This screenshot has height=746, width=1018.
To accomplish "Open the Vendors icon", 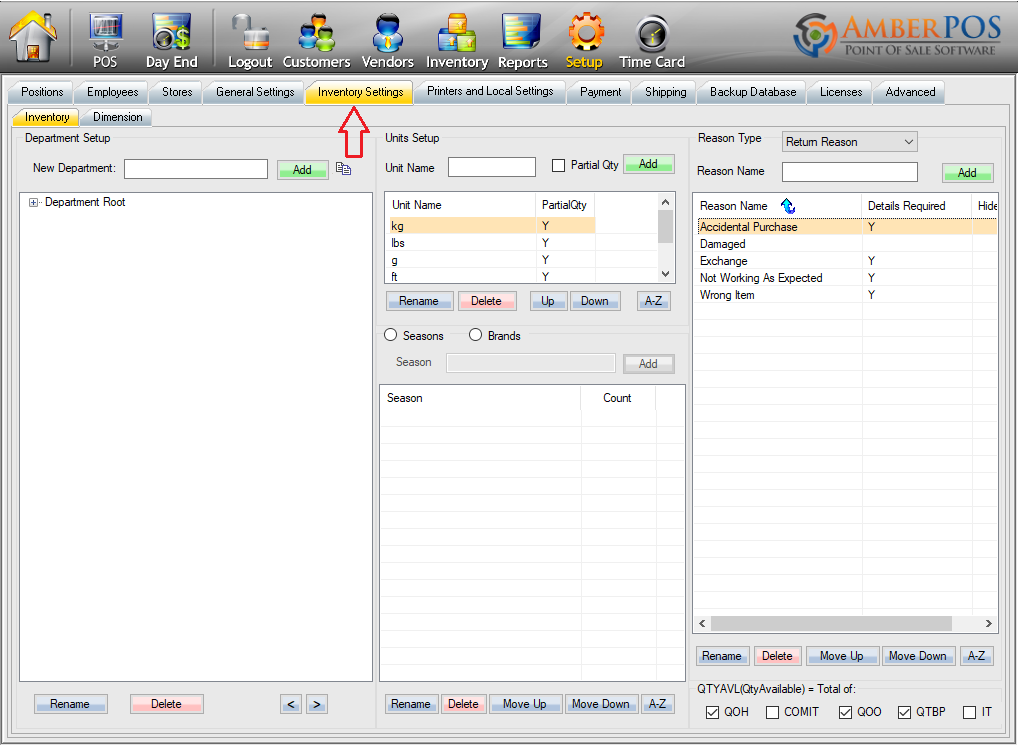I will [x=388, y=40].
